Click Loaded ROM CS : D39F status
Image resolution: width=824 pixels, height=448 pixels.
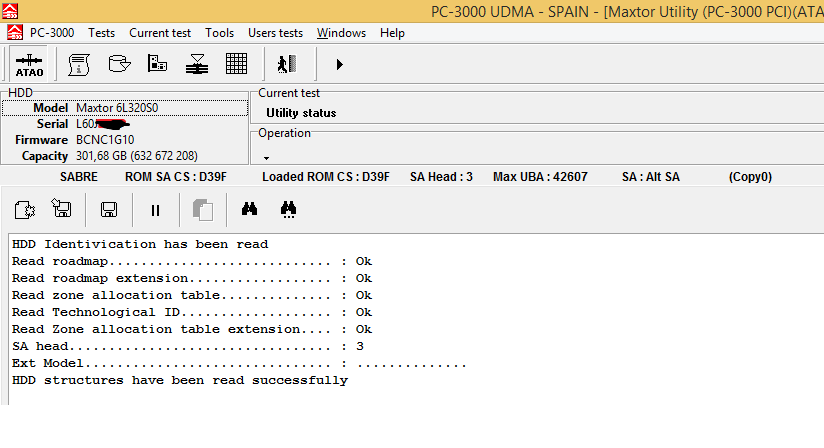(326, 177)
